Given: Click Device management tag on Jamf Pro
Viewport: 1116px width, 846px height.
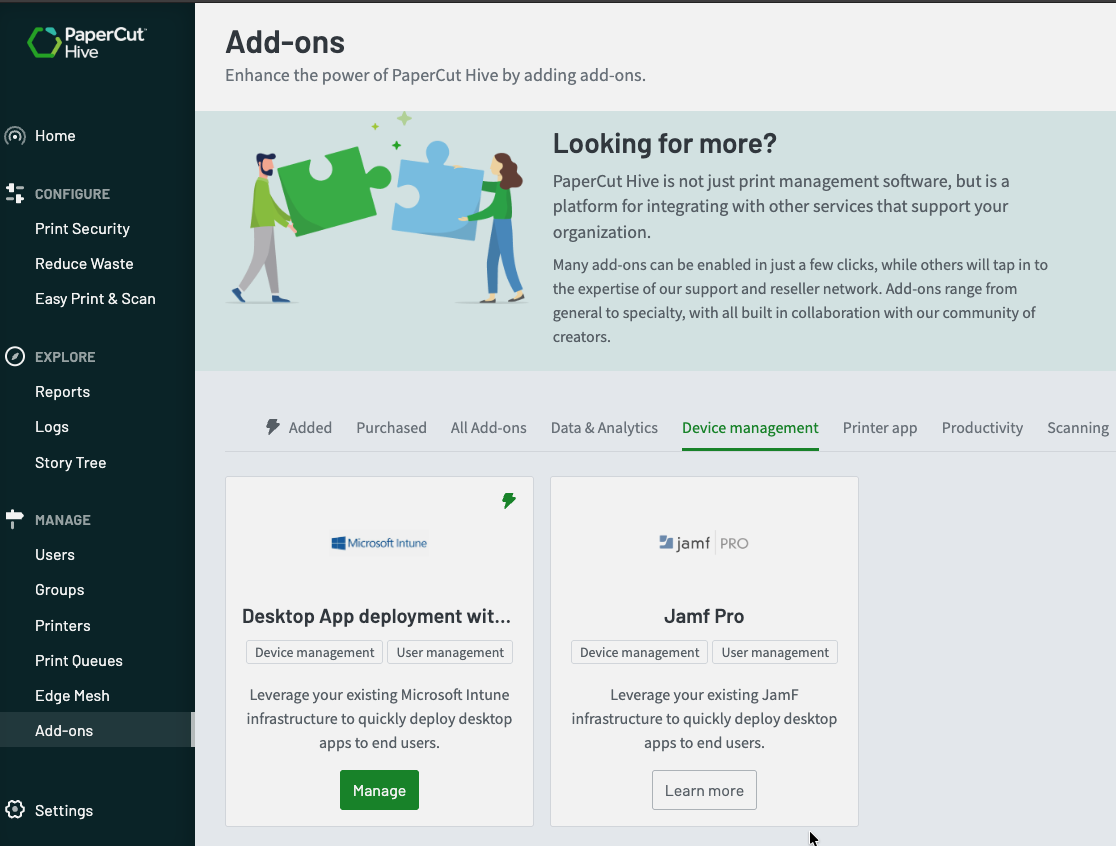Looking at the screenshot, I should 639,652.
